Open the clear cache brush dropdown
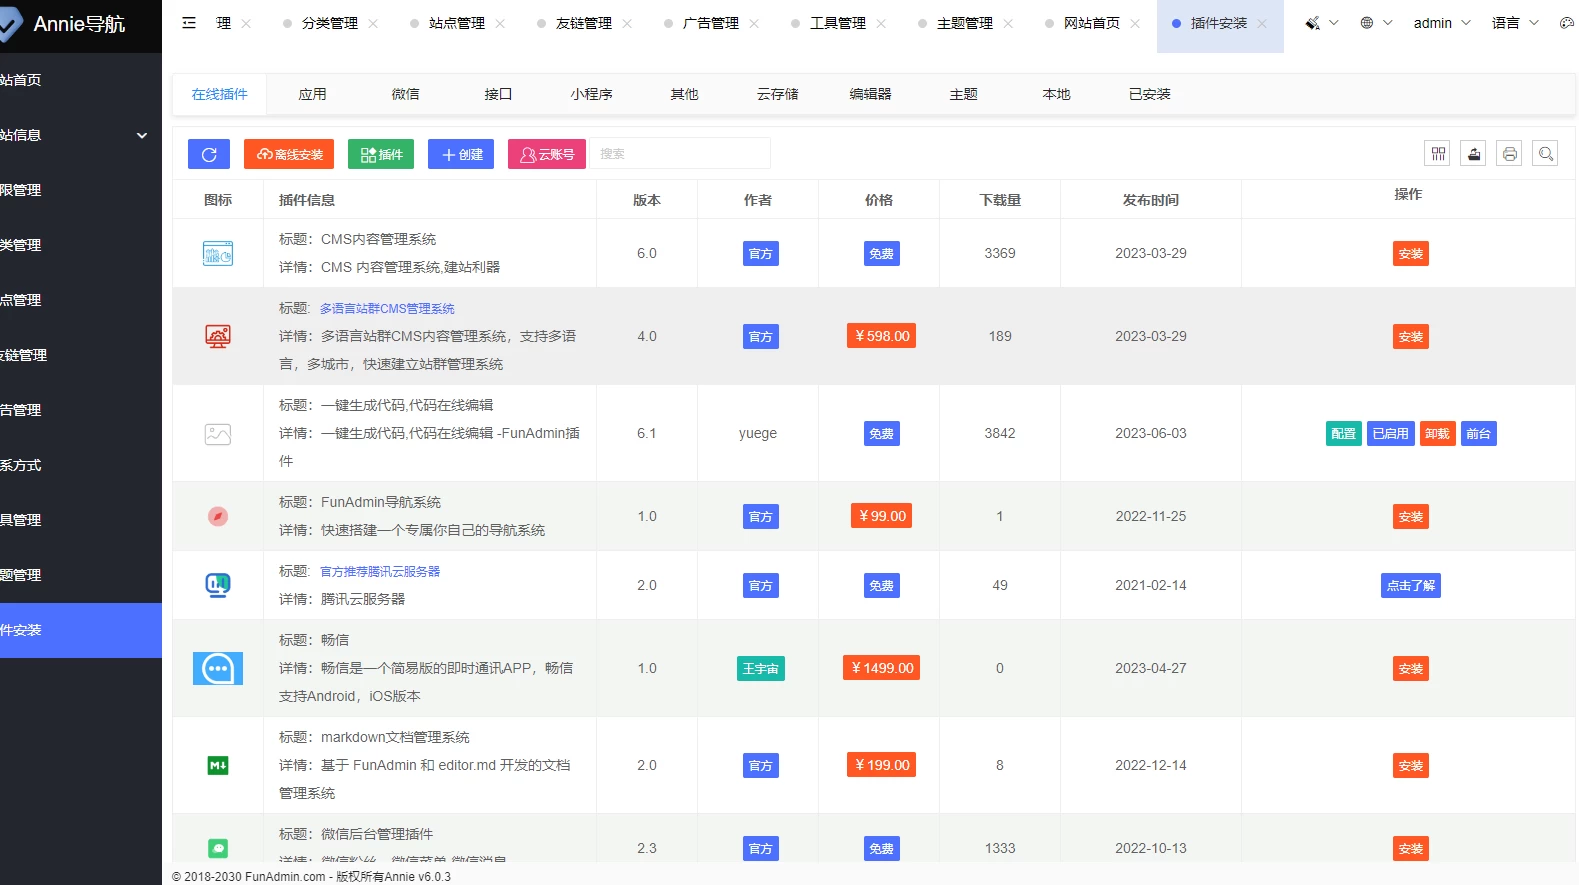Viewport: 1579px width, 885px height. click(1321, 23)
